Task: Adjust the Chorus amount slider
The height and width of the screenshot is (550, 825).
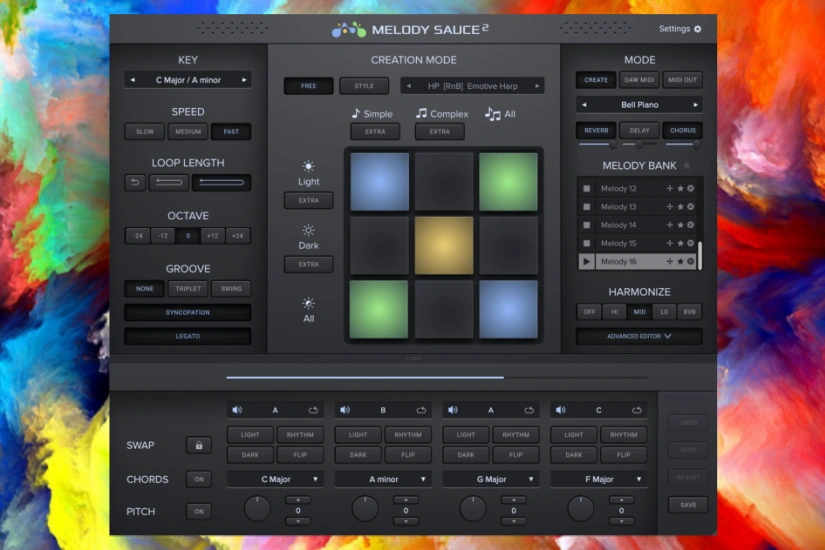Action: [682, 144]
